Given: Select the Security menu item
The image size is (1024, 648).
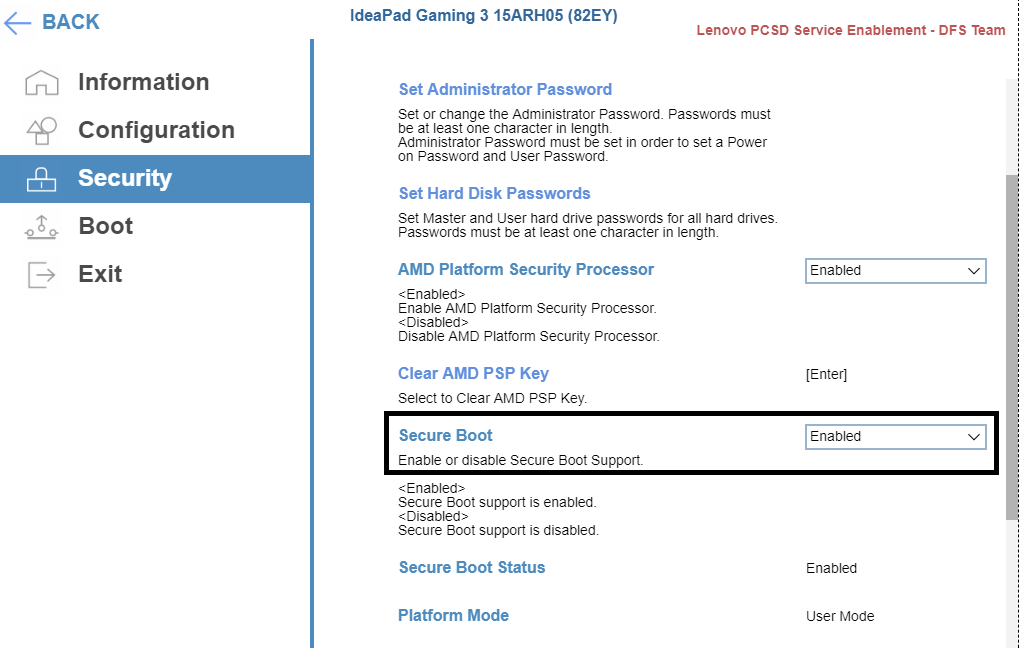Looking at the screenshot, I should (155, 178).
